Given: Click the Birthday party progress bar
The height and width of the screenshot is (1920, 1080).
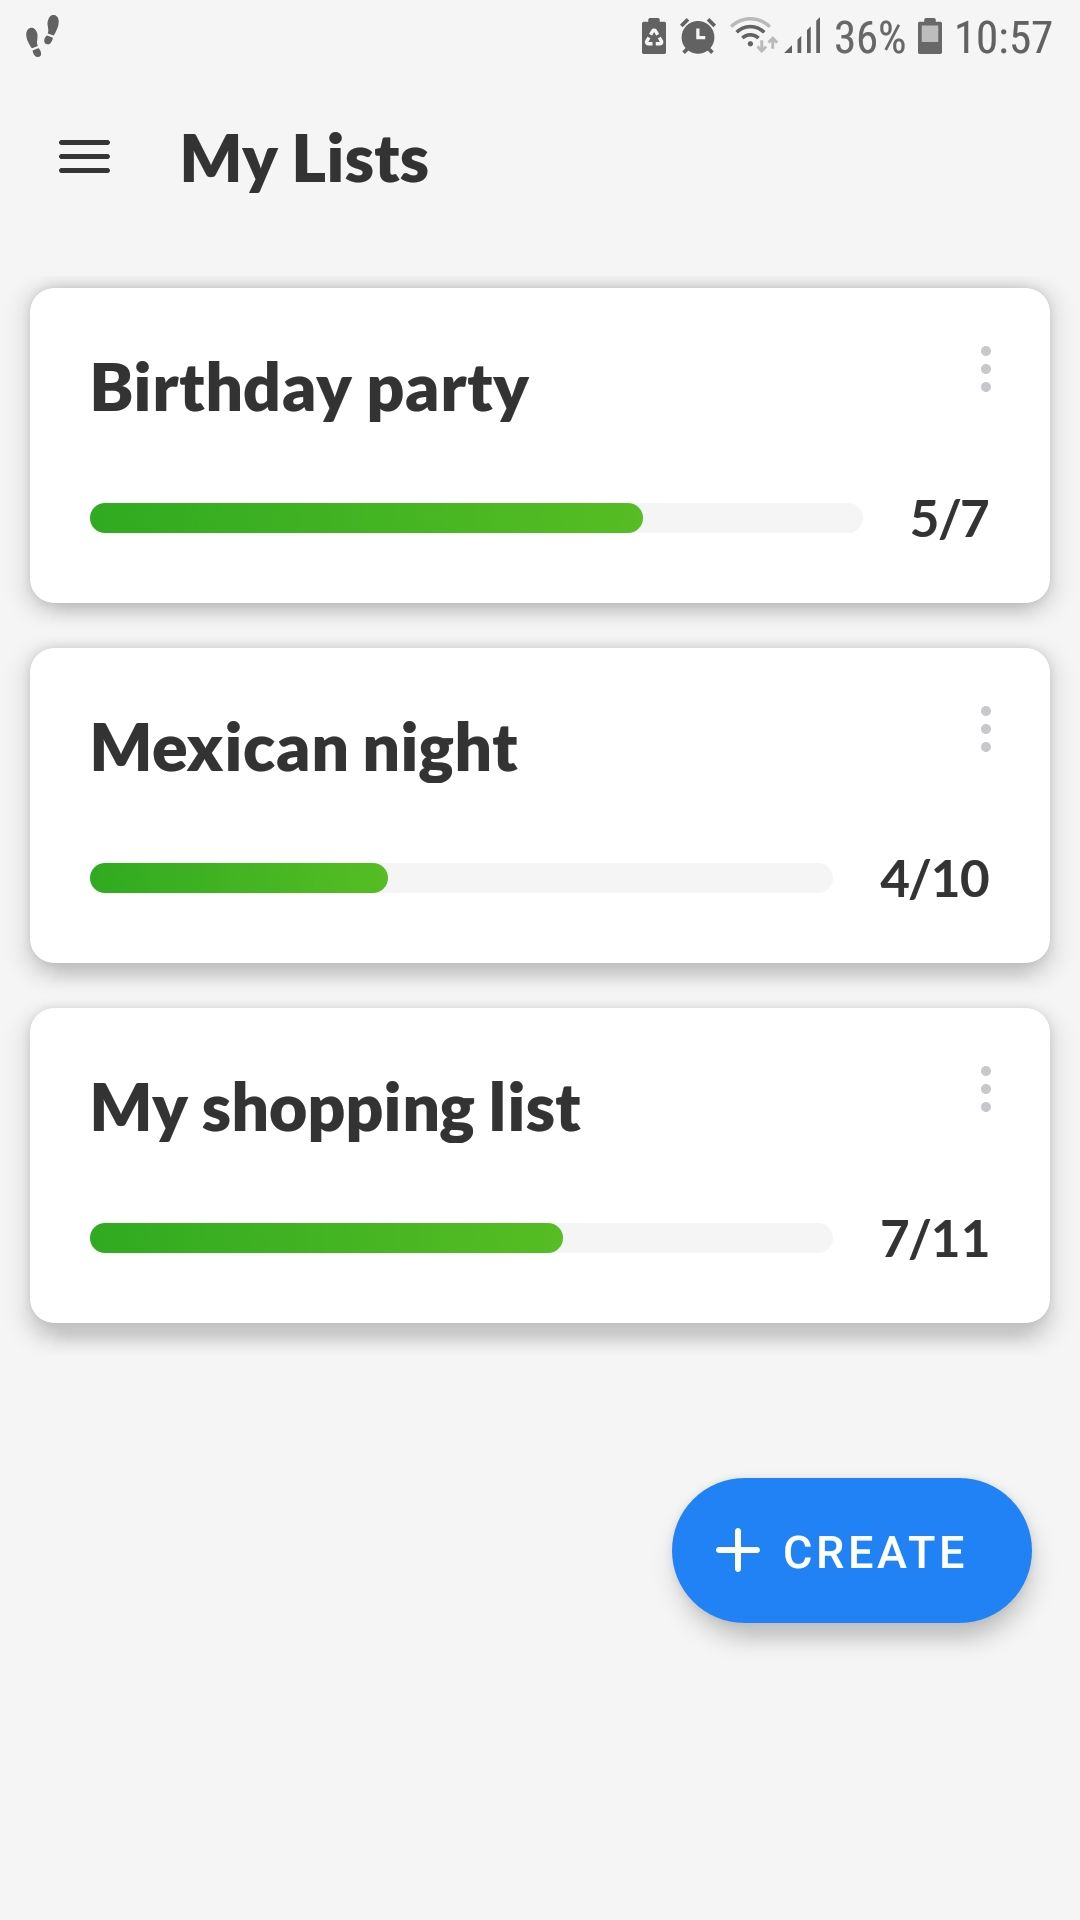Looking at the screenshot, I should click(x=476, y=518).
